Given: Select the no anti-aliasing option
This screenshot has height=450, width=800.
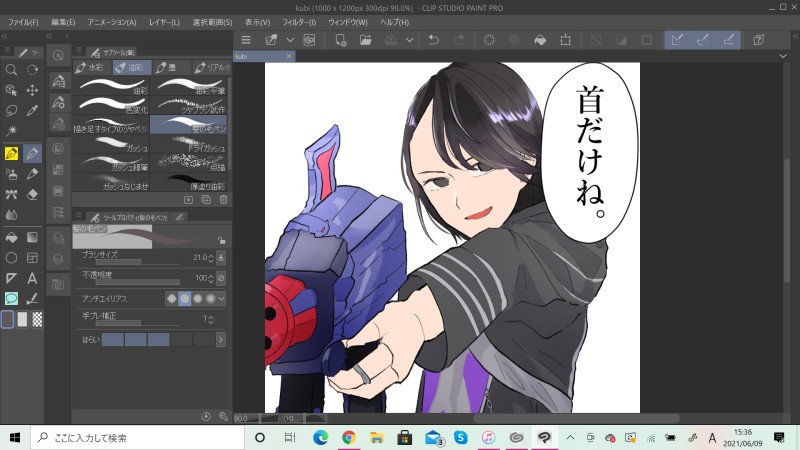Looking at the screenshot, I should point(171,298).
